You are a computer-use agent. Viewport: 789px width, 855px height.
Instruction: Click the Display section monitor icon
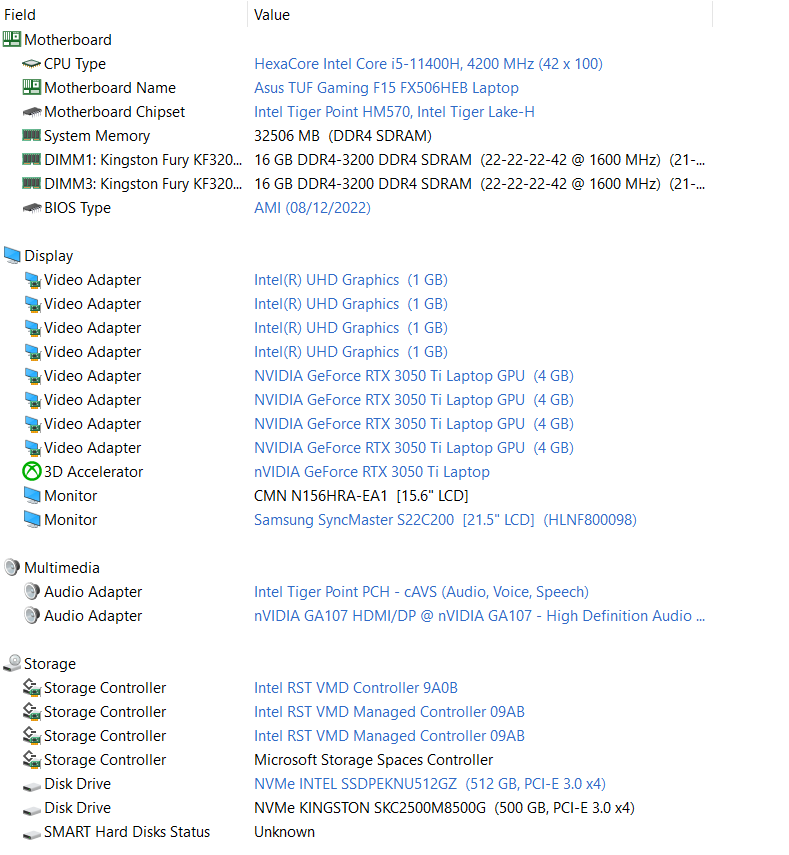(12, 255)
